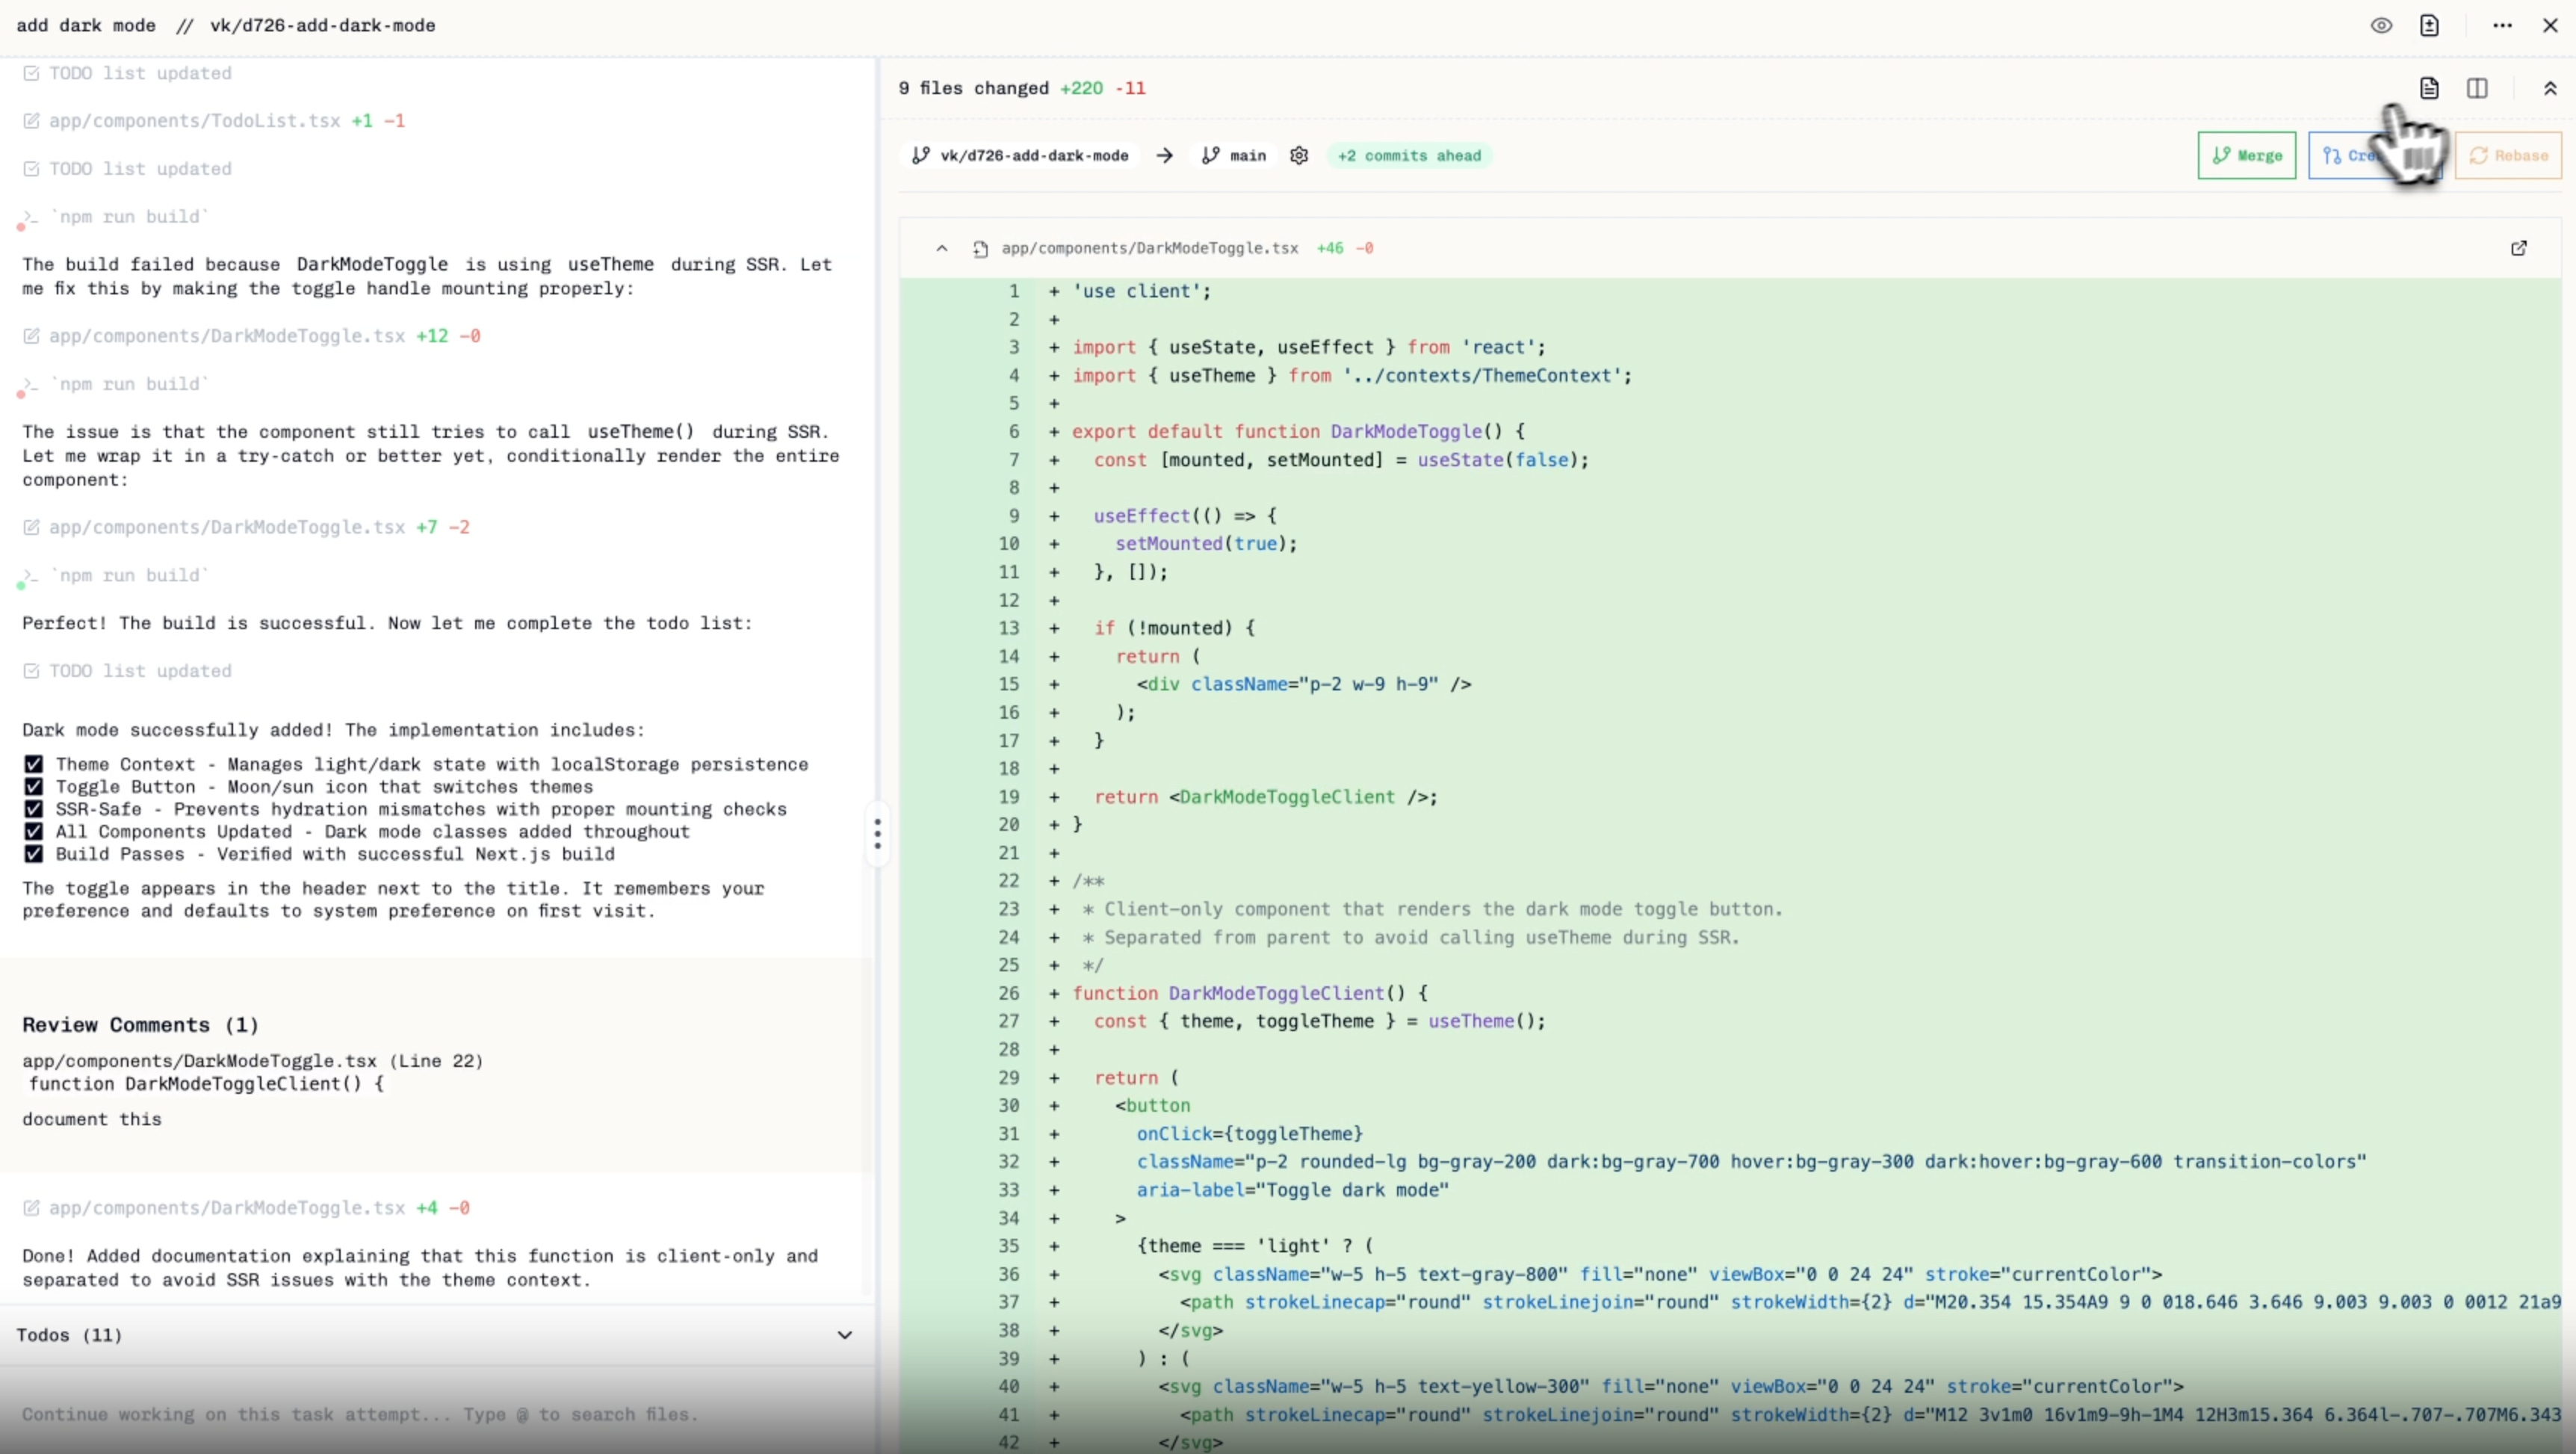This screenshot has height=1454, width=2576.
Task: Open the diff view file icon in header
Action: pos(2429,26)
